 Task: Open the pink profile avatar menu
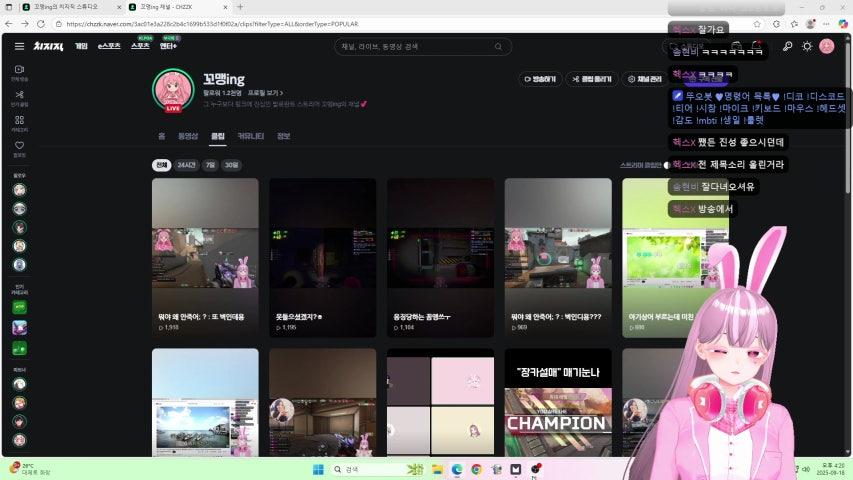click(x=827, y=46)
